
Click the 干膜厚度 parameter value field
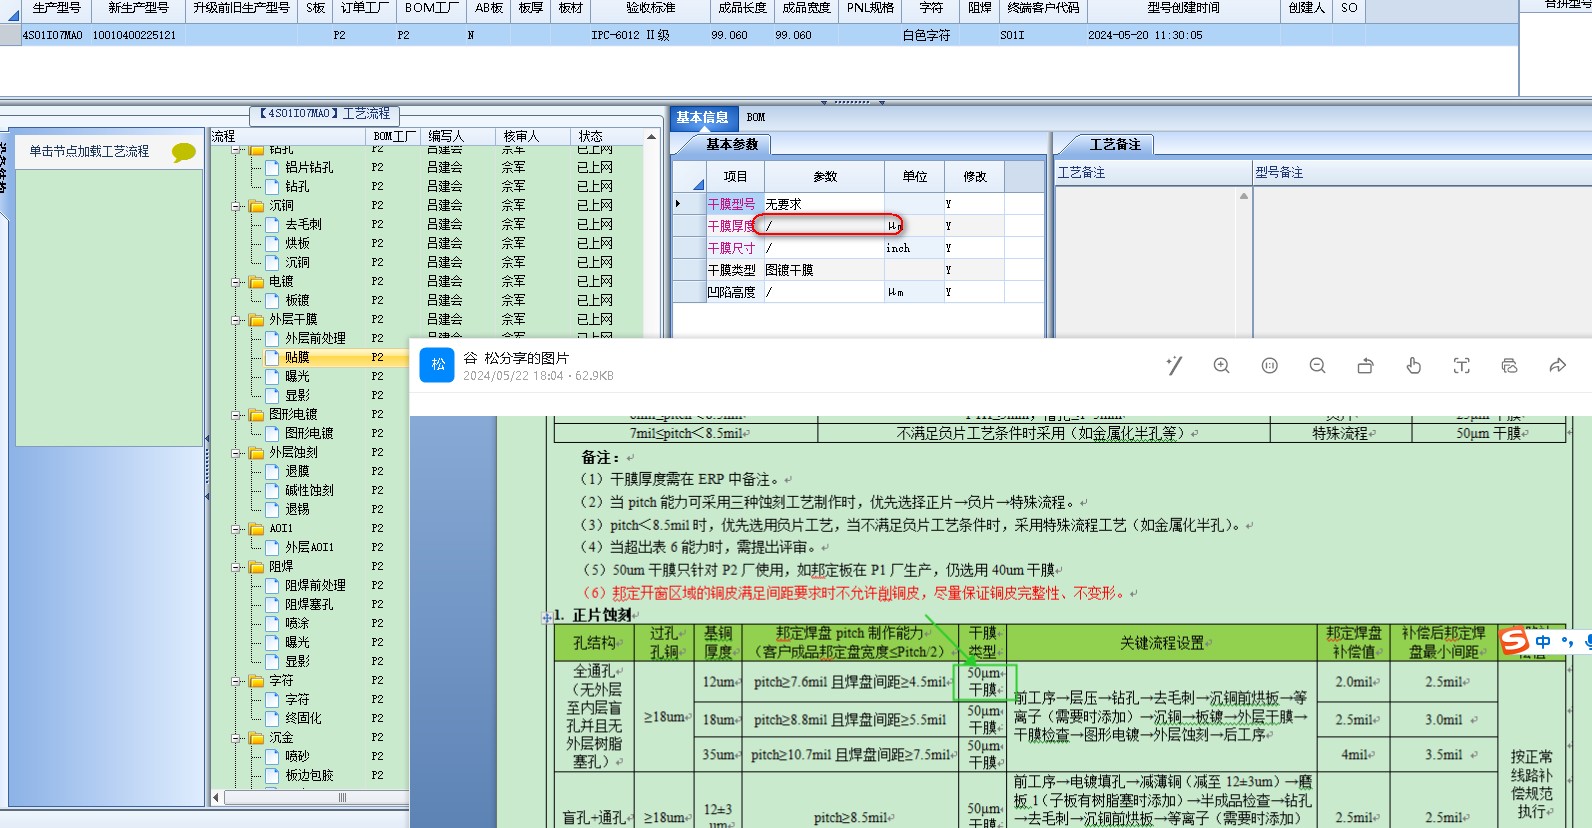pos(824,226)
